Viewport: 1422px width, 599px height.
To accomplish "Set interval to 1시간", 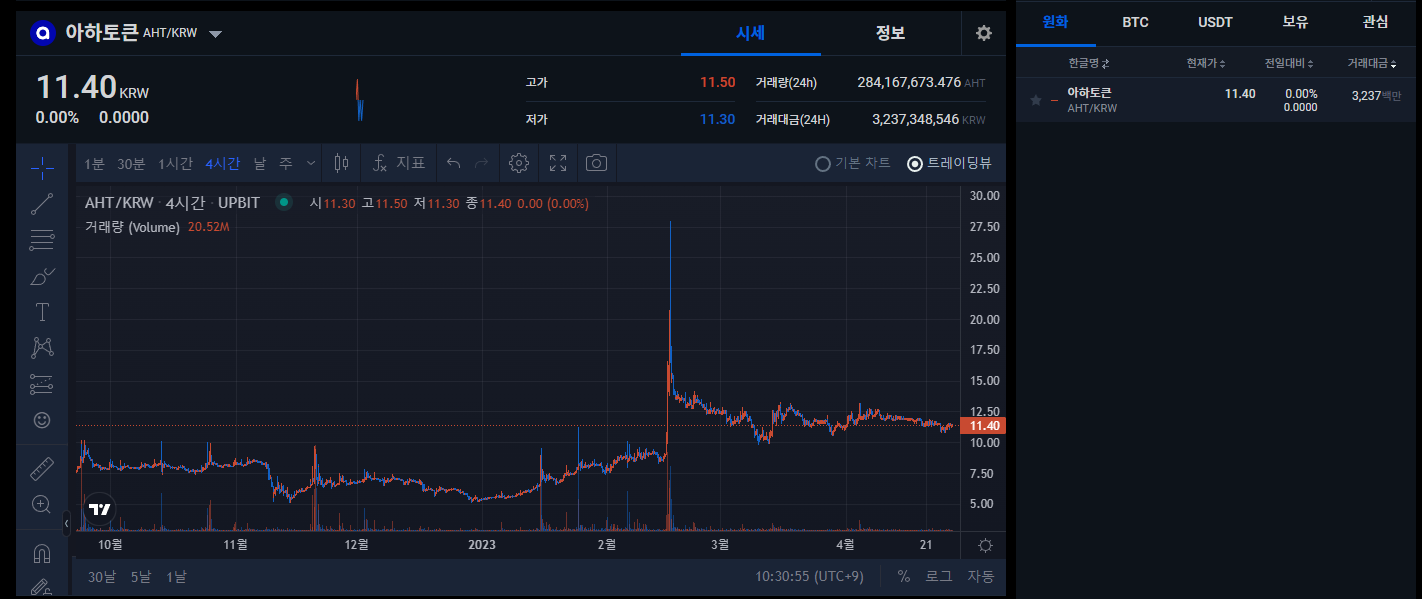I will tap(175, 163).
